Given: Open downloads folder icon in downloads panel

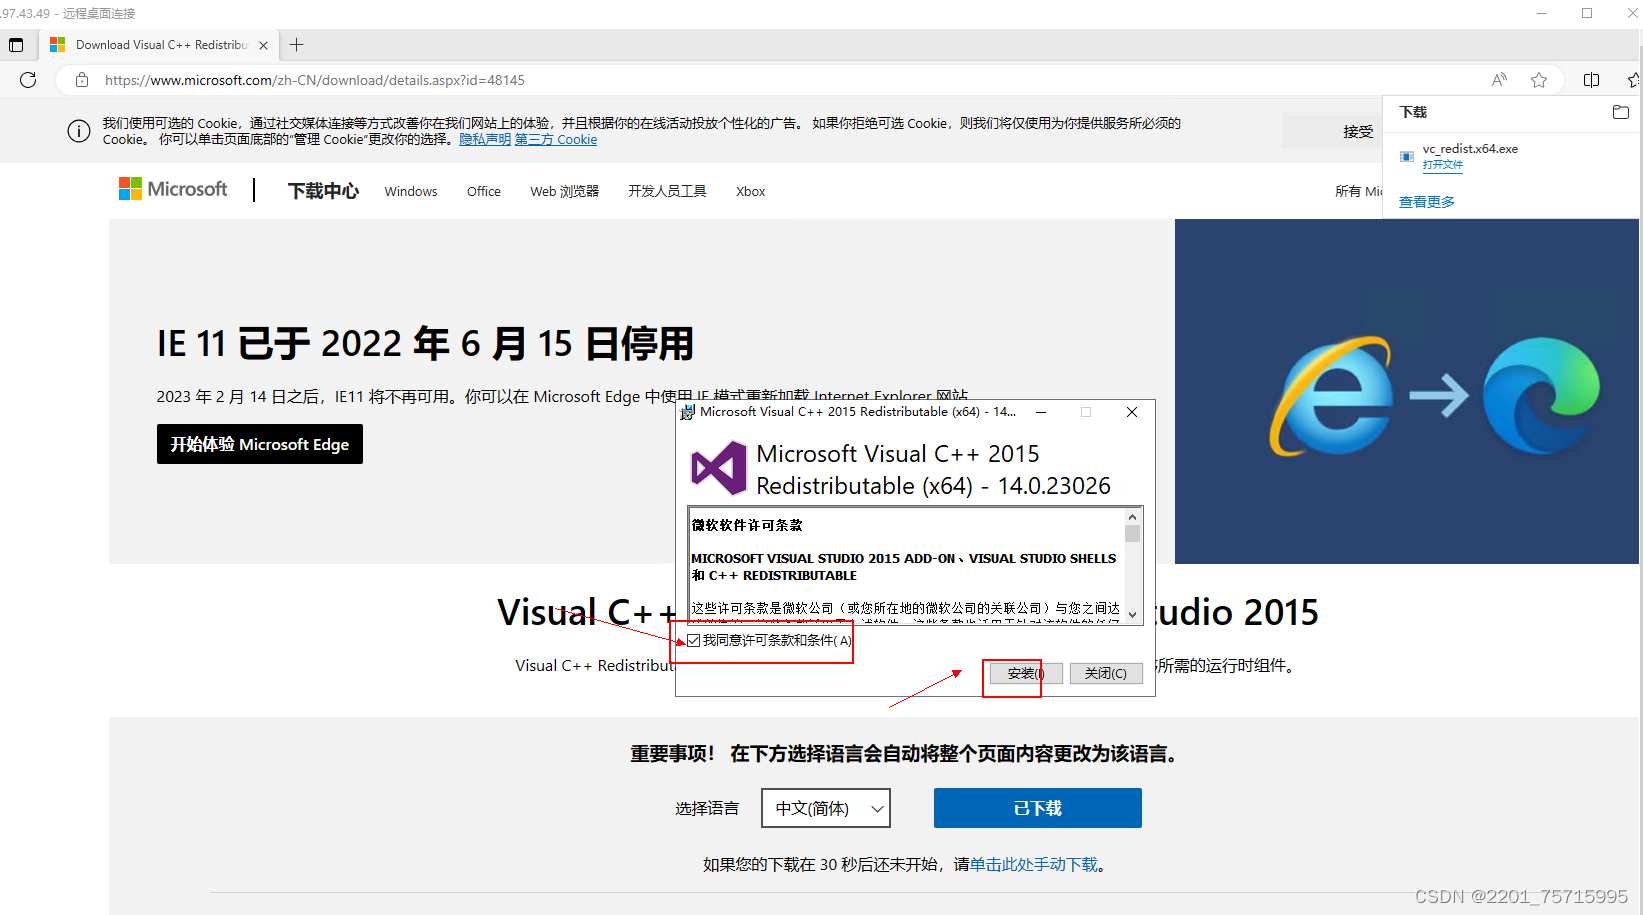Looking at the screenshot, I should pos(1621,112).
